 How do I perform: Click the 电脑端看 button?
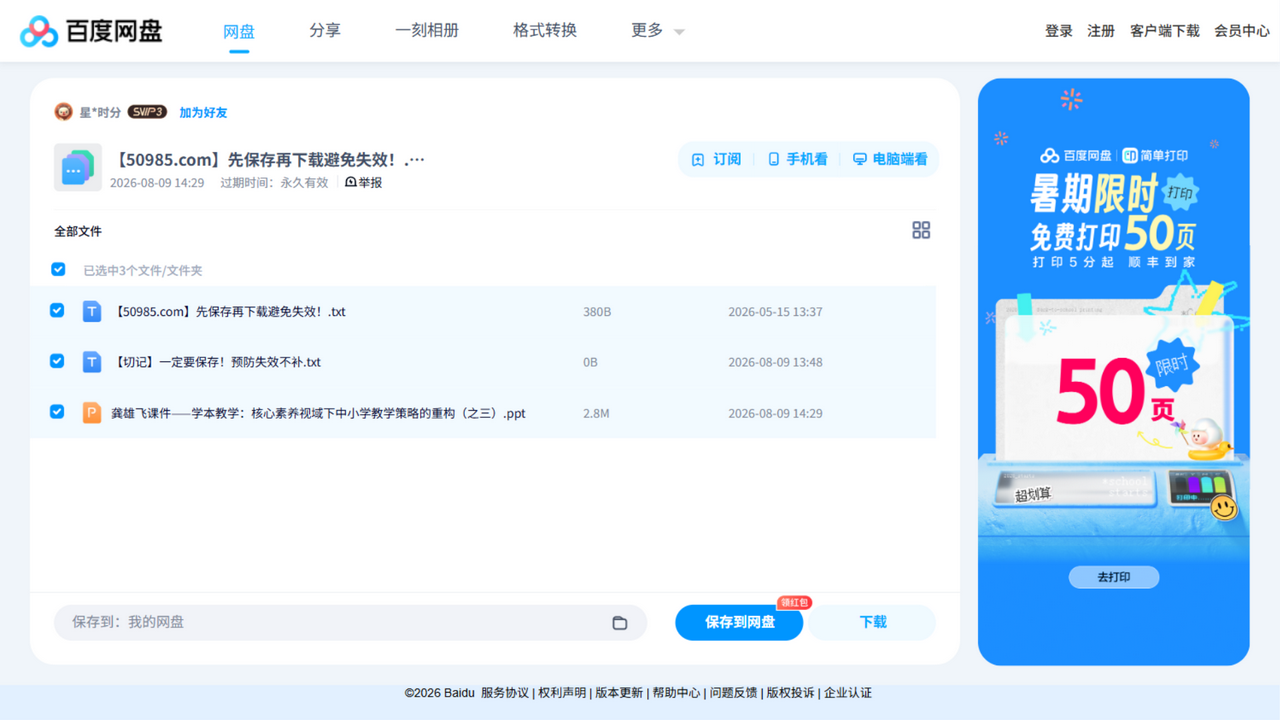pos(889,159)
